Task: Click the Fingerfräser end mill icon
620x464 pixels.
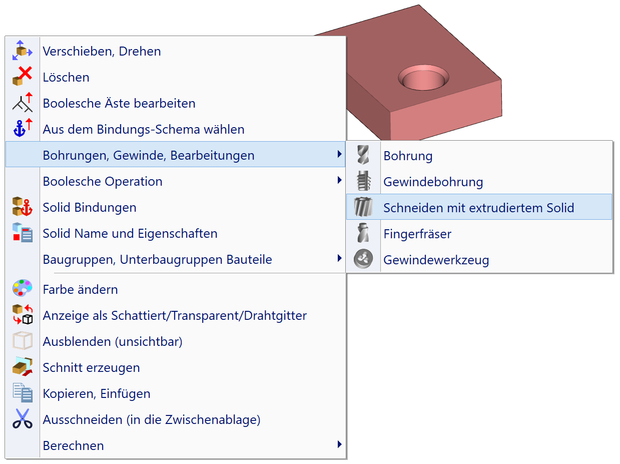Action: pos(363,234)
